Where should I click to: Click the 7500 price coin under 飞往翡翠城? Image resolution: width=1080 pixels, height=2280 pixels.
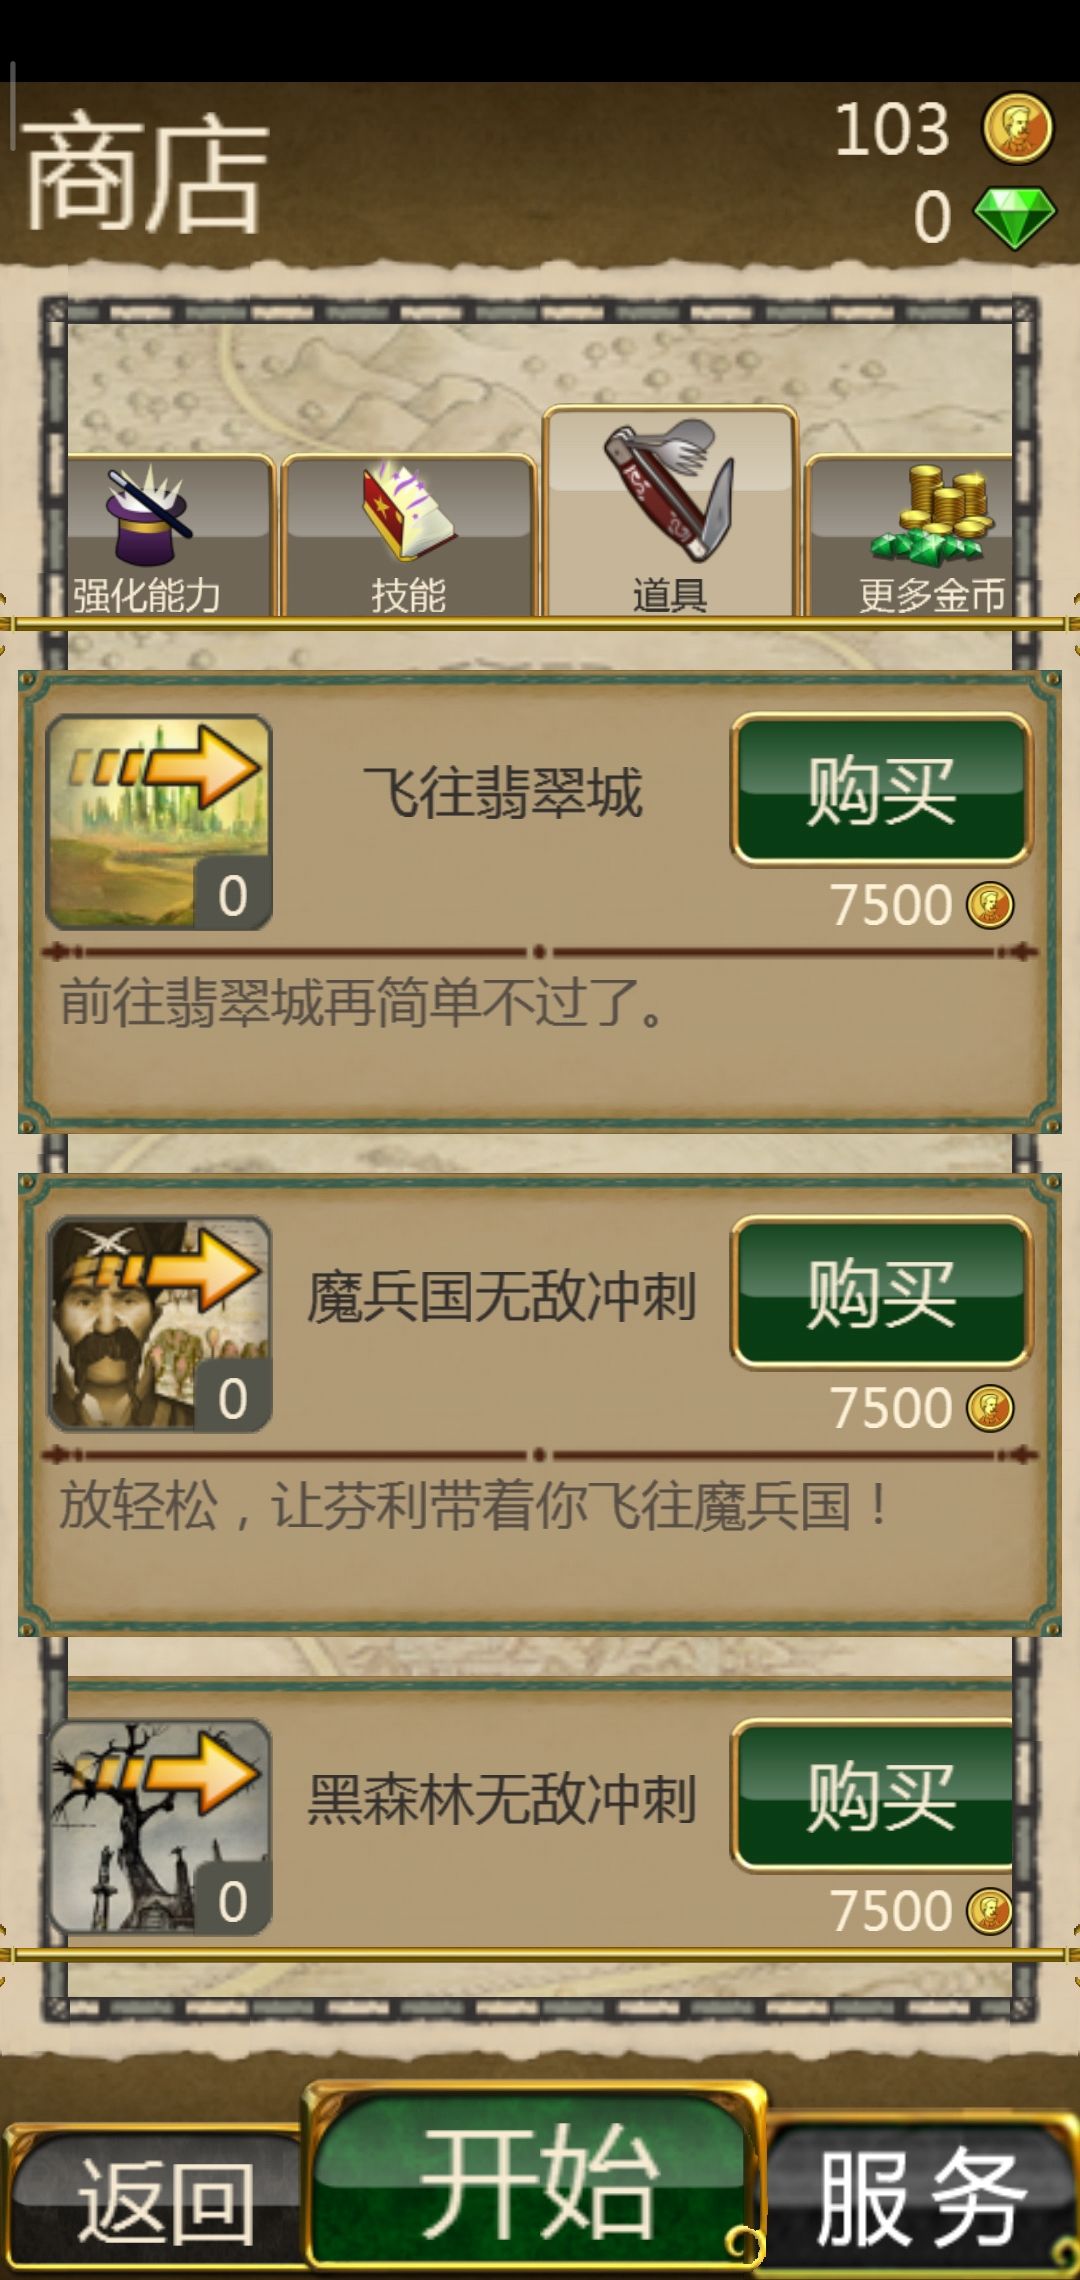pyautogui.click(x=990, y=905)
